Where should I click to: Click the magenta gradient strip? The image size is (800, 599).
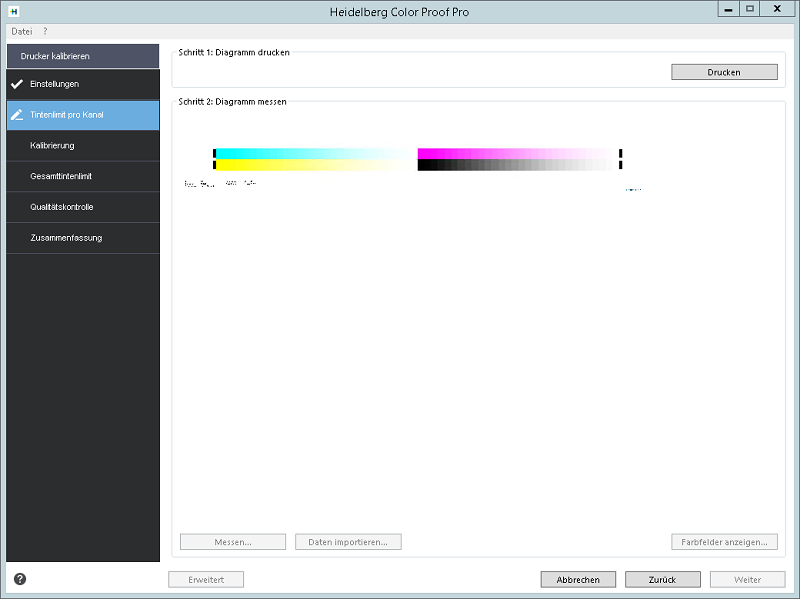point(515,154)
